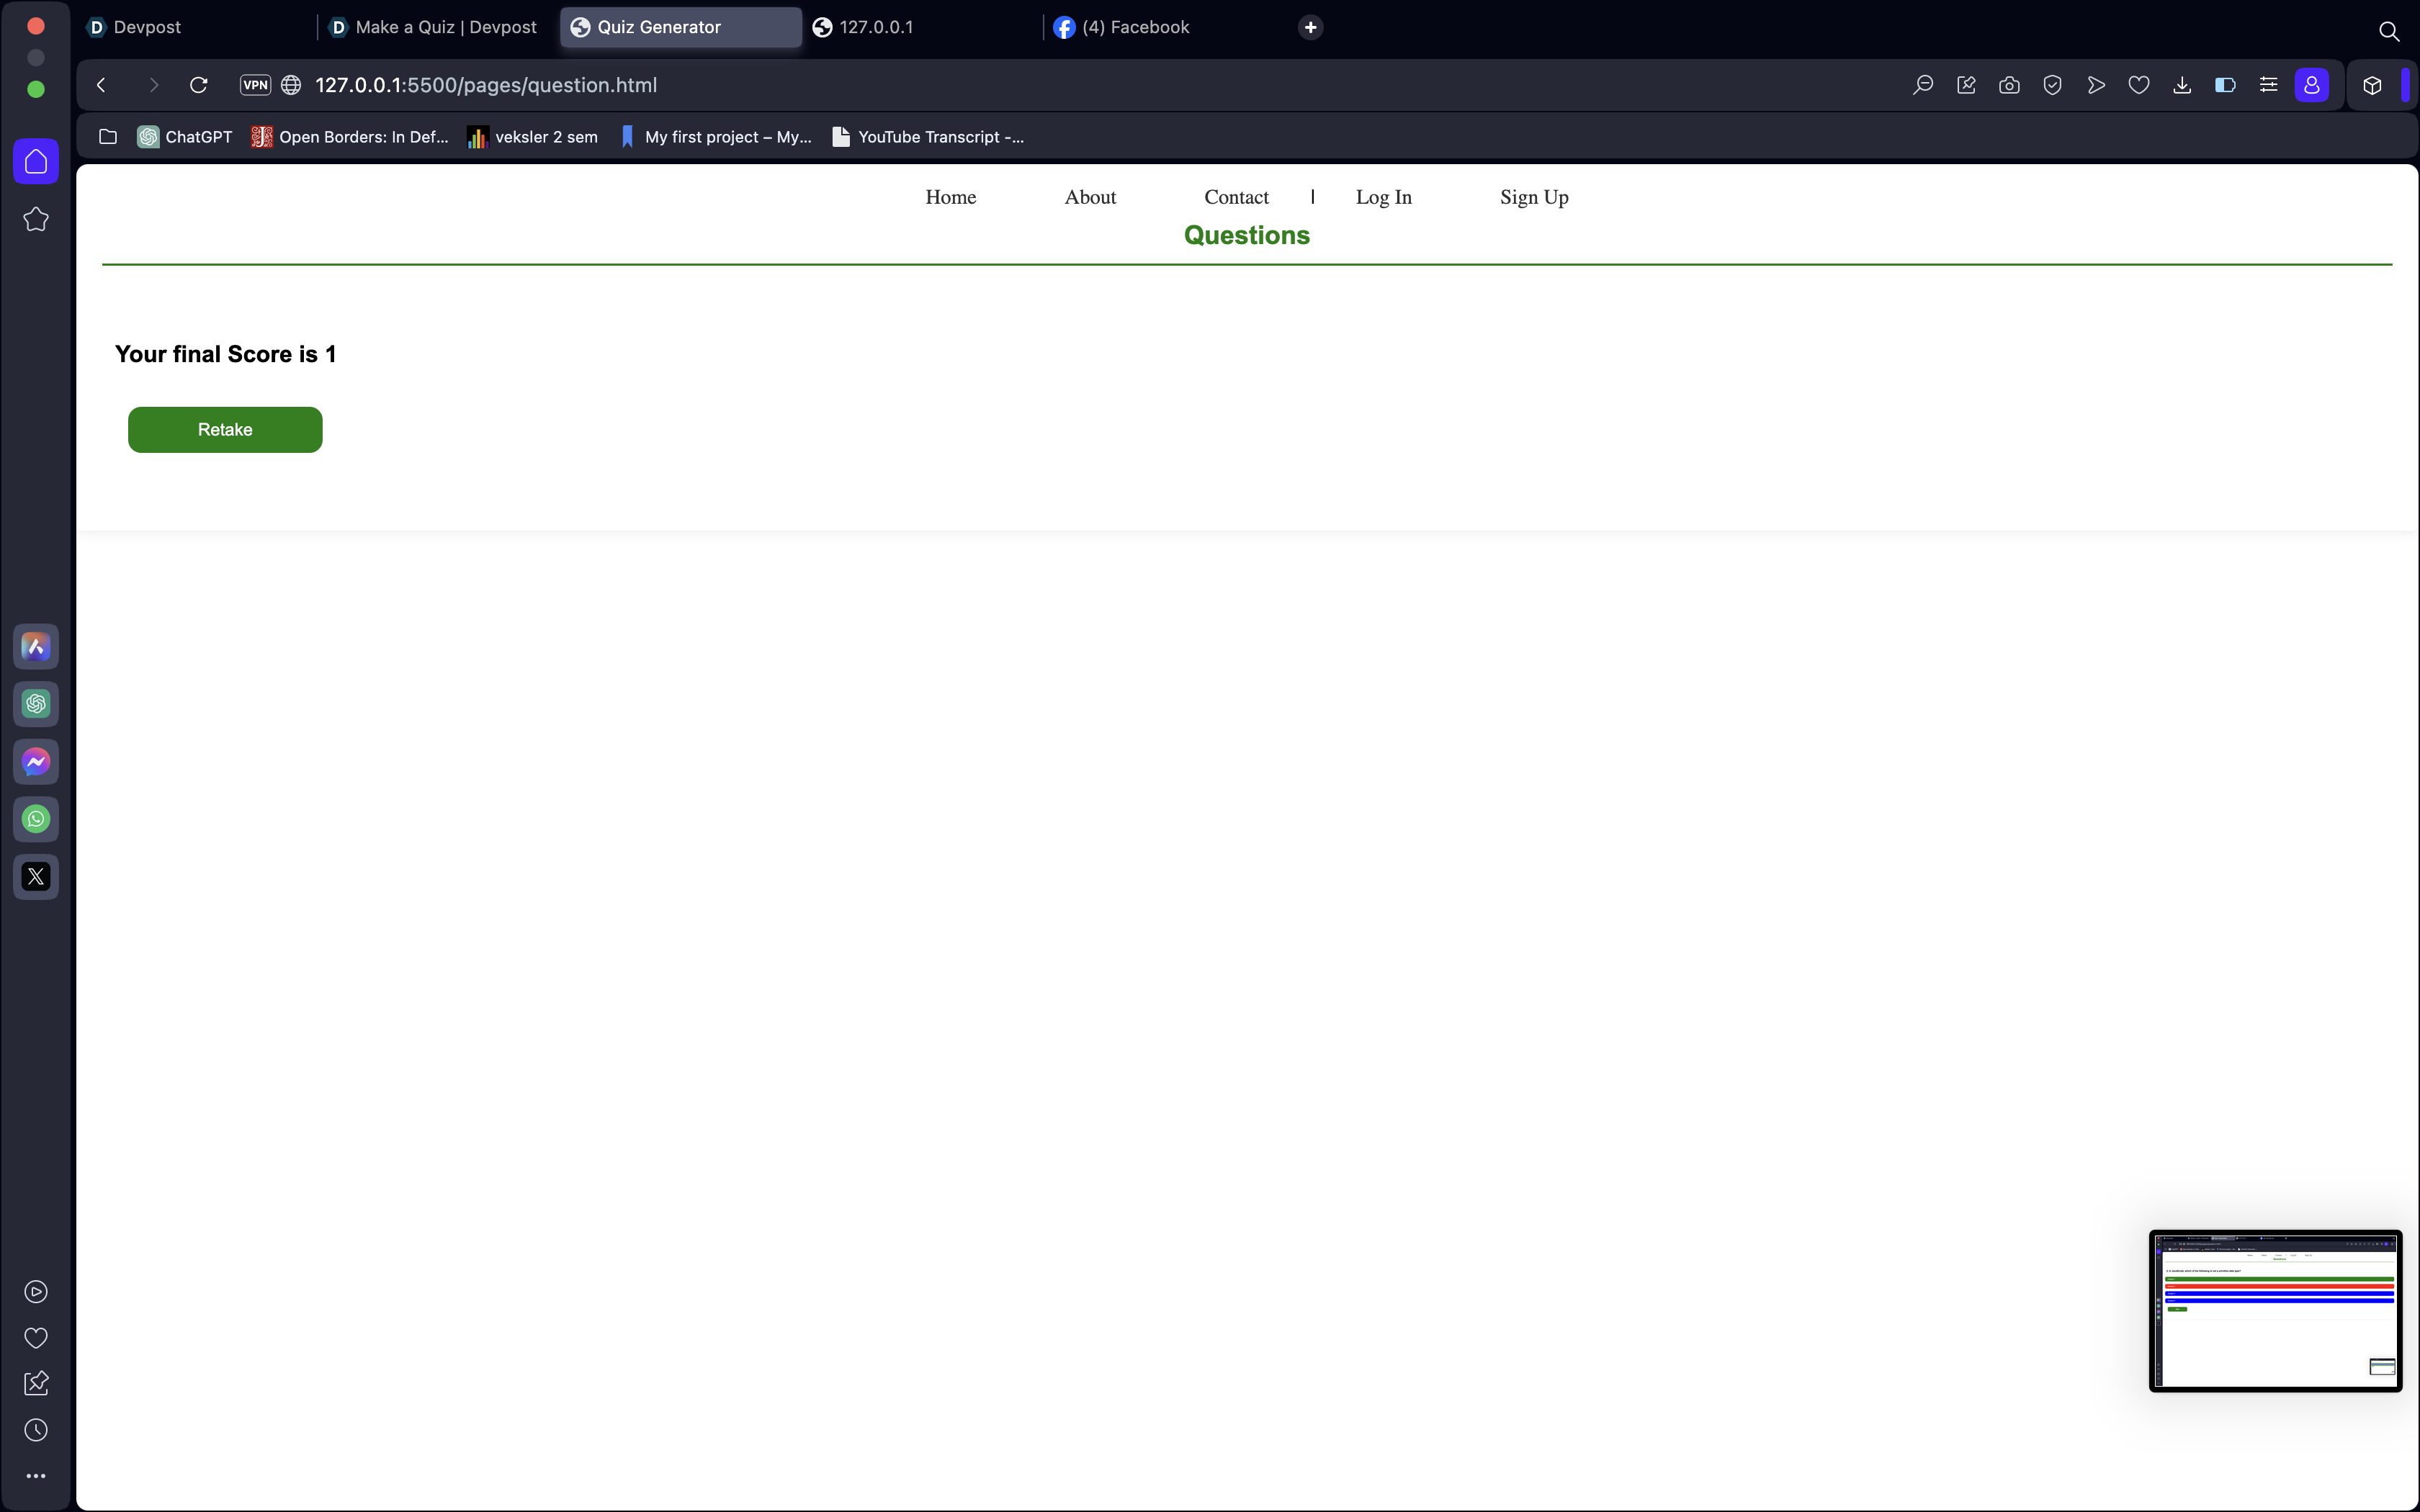Open the WhatsApp sidebar panel
The image size is (2420, 1512).
36,819
